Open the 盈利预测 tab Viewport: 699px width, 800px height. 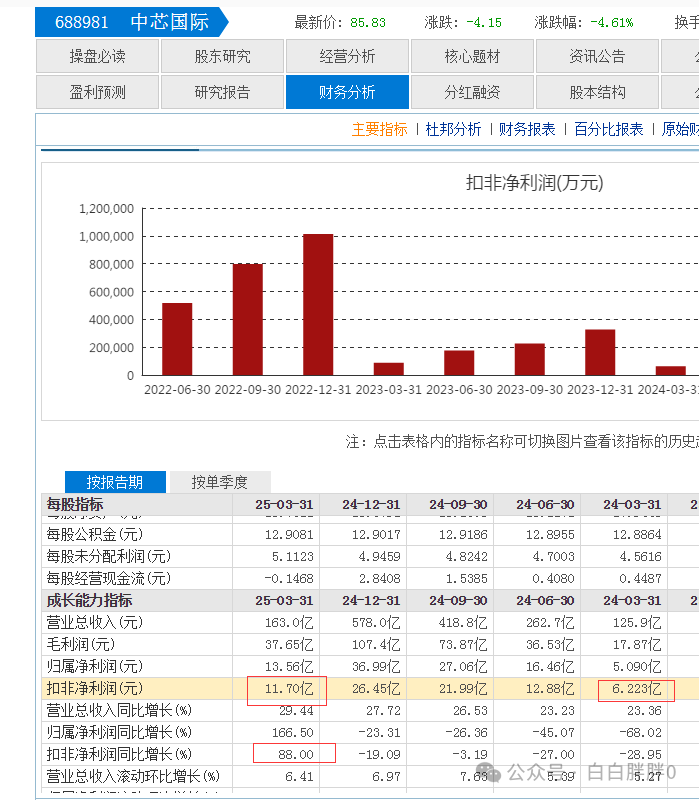click(97, 92)
